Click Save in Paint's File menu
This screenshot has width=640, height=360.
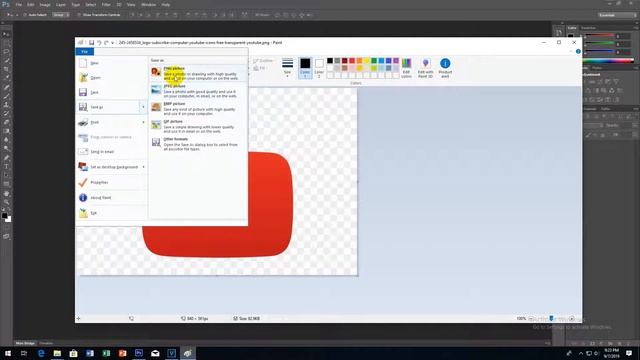click(110, 92)
